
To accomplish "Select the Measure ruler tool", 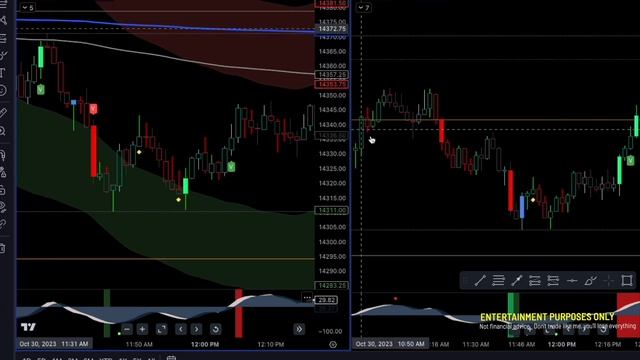I will [x=3, y=113].
